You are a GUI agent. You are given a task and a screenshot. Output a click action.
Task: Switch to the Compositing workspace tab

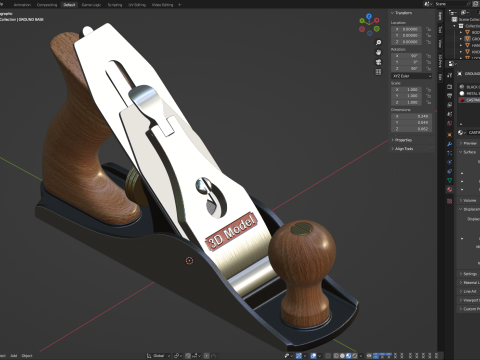coord(47,5)
